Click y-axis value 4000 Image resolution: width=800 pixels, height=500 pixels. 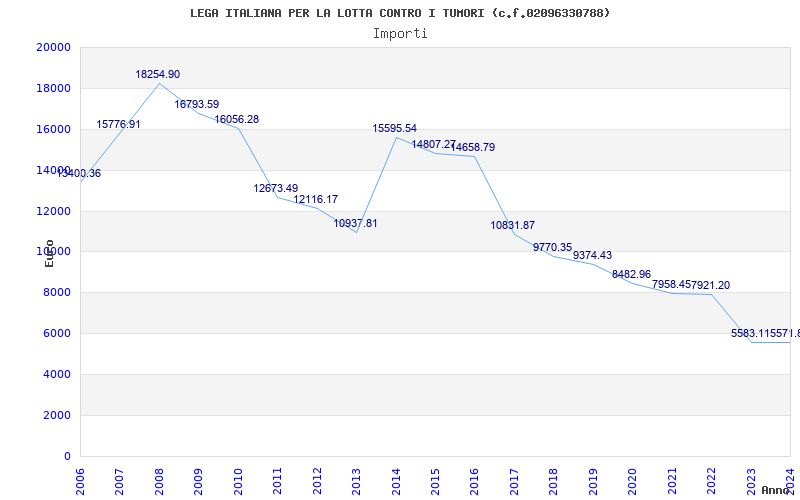[56, 374]
